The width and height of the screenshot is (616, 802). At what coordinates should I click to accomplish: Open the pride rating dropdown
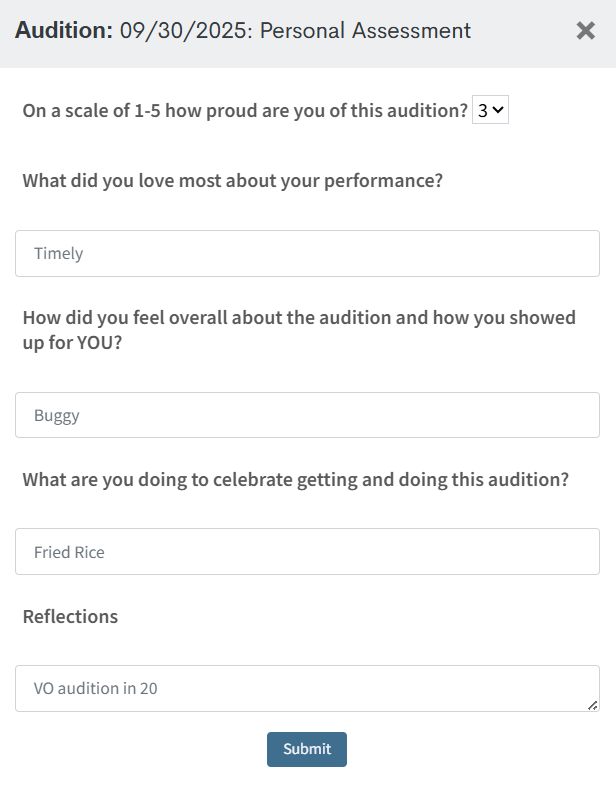click(x=490, y=111)
